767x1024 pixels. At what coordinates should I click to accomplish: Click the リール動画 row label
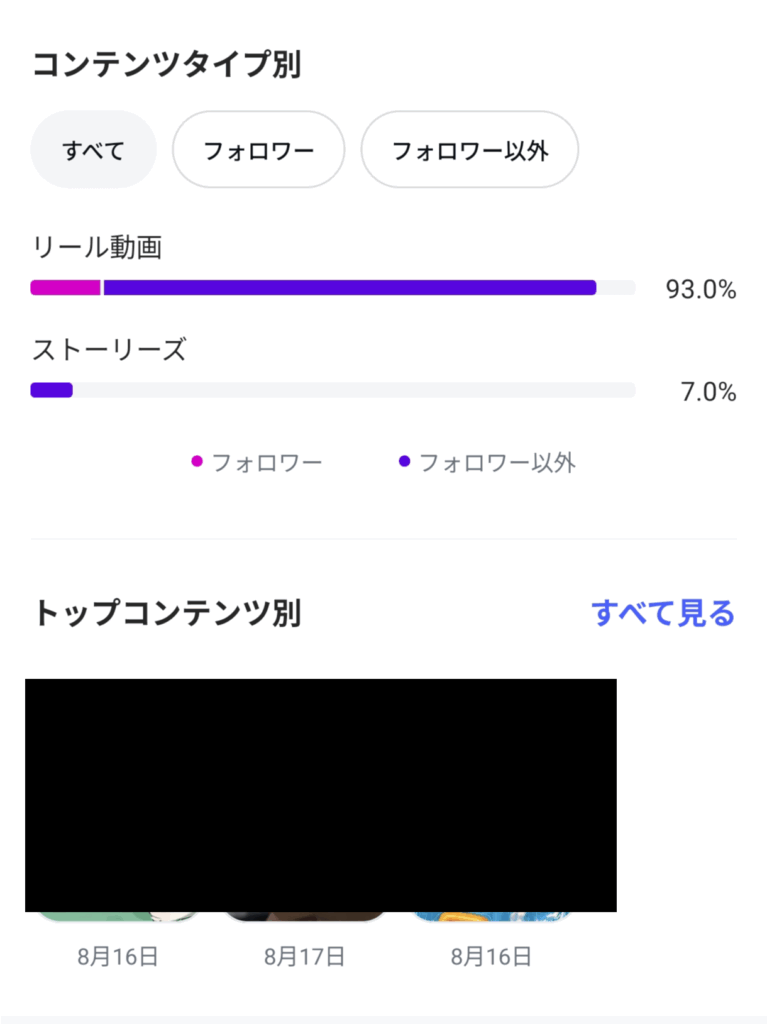tap(97, 248)
